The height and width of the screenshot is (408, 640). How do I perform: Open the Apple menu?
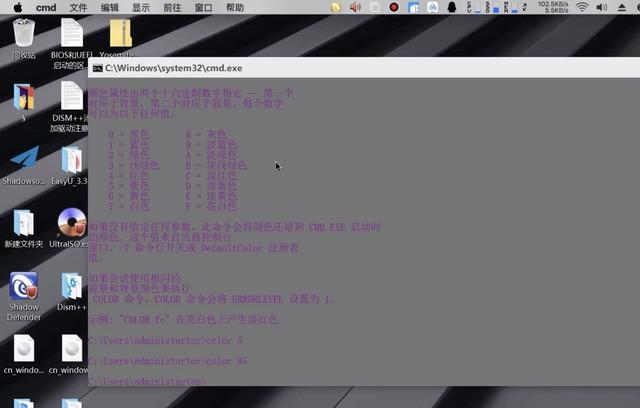pos(17,7)
